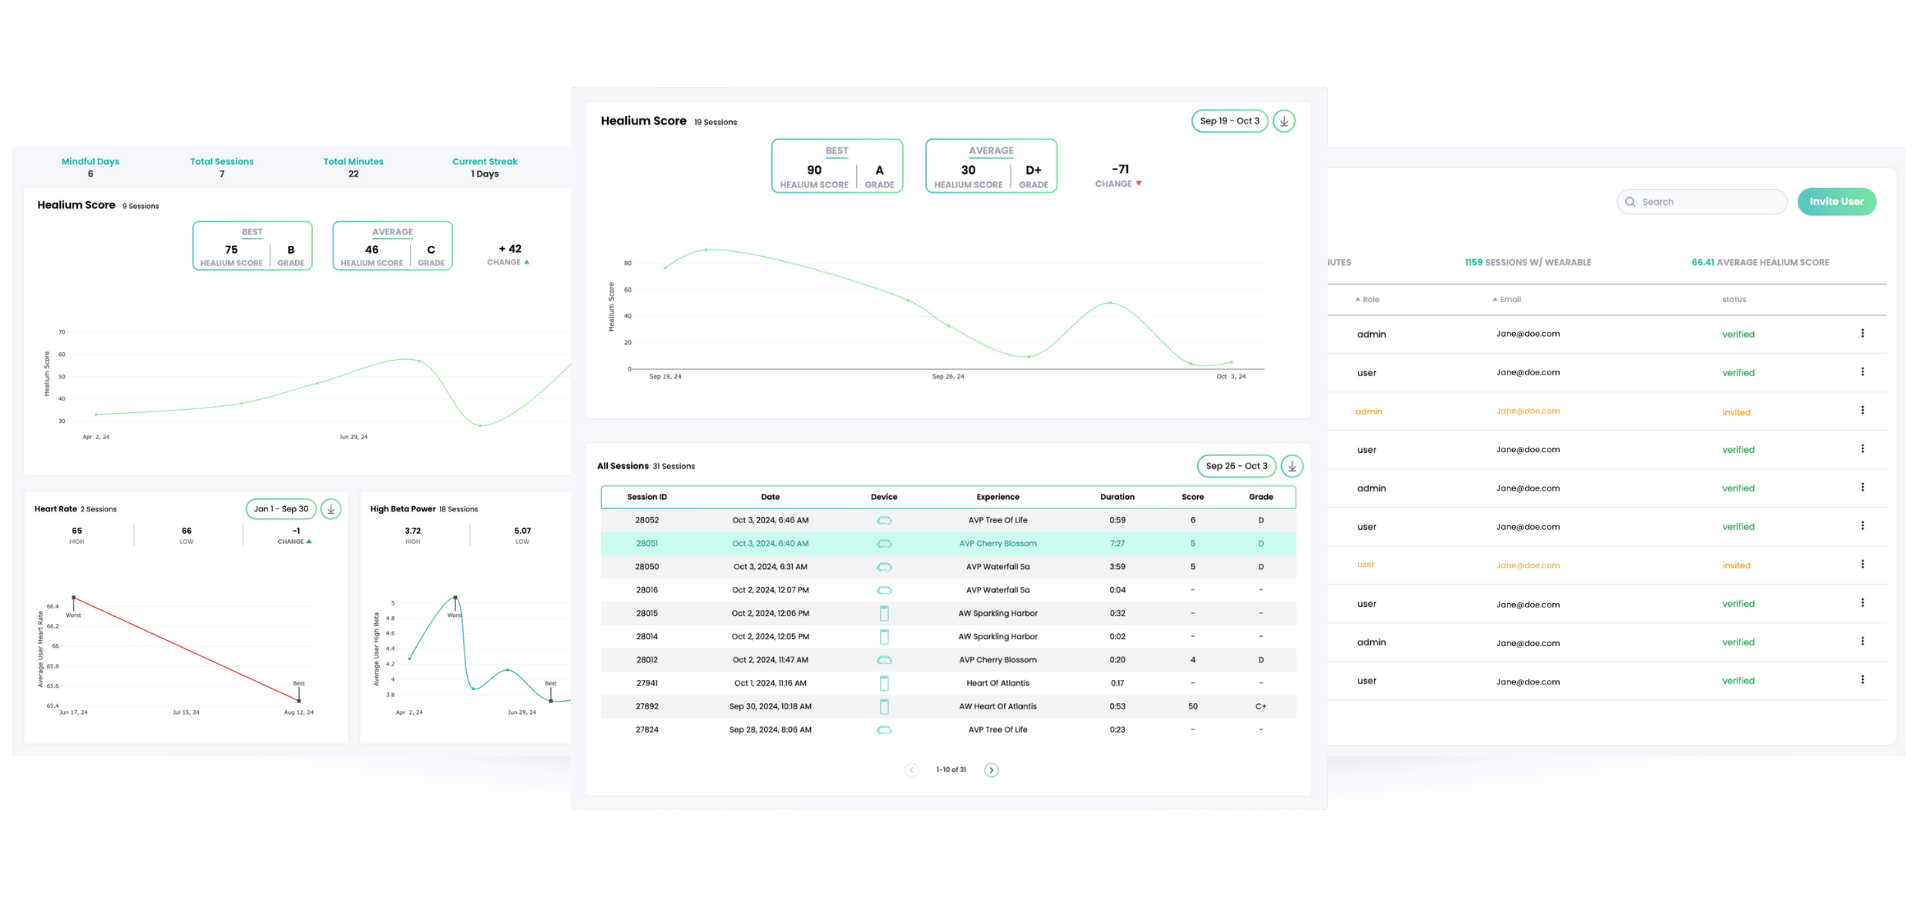Screen dimensions: 1920x900
Task: Sort the users table by Role
Action: 1367,299
